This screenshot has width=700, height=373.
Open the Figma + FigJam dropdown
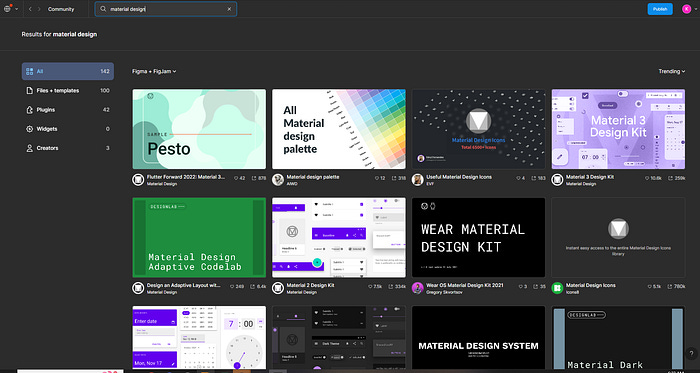(x=154, y=71)
